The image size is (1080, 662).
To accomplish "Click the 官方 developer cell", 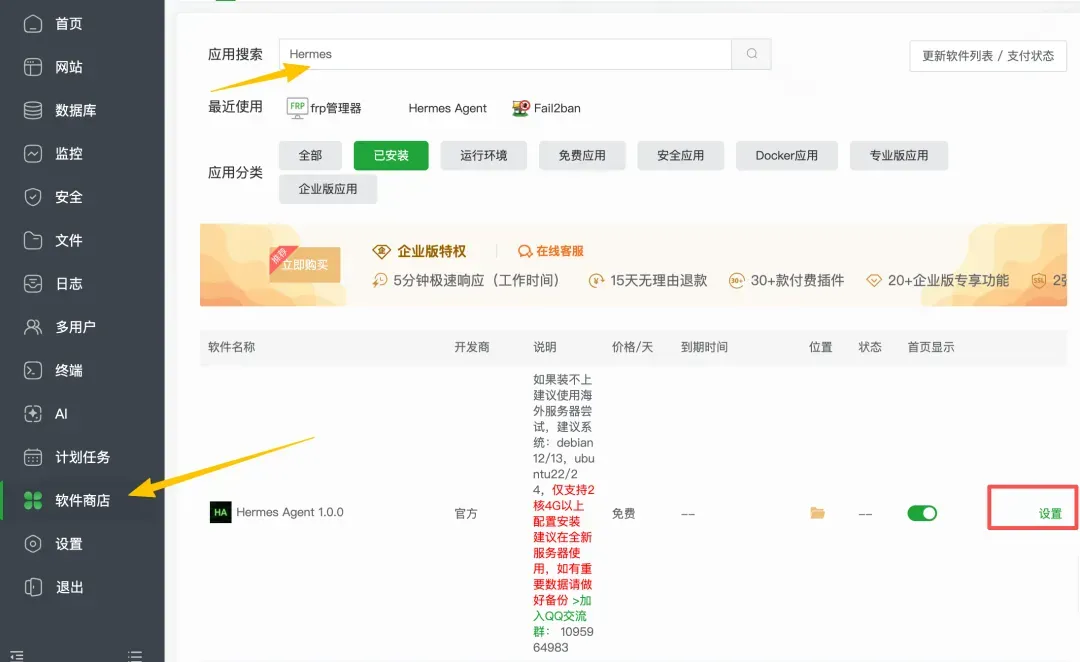I will pos(466,513).
